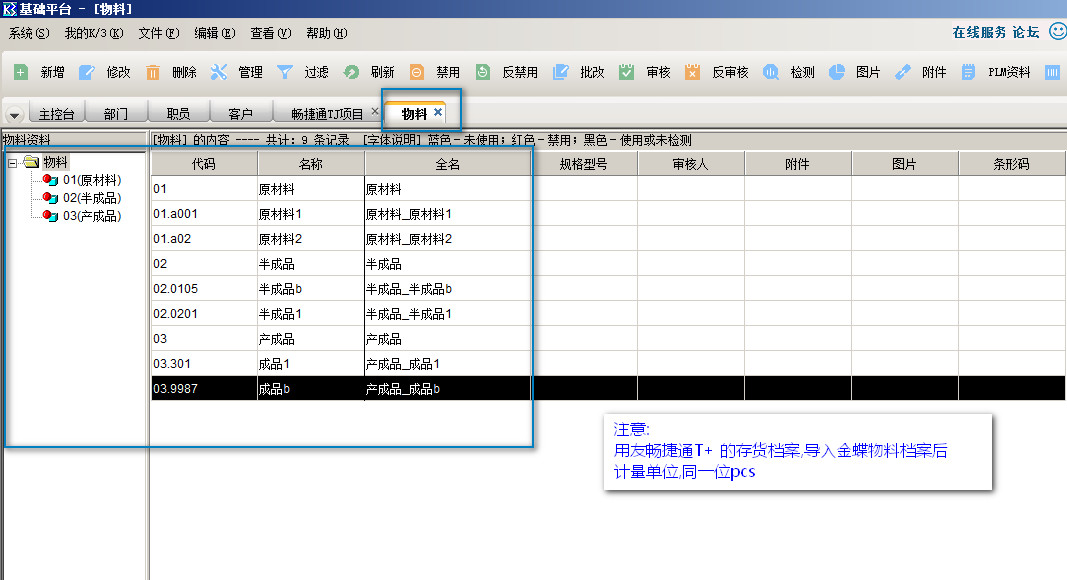This screenshot has width=1067, height=580.
Task: Click the 附件 (Attachment) icon
Action: coord(902,72)
